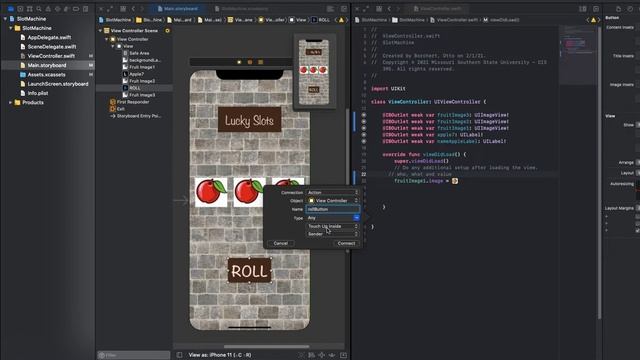
Task: Click Exit dock icon above canvas
Action: pos(260,62)
